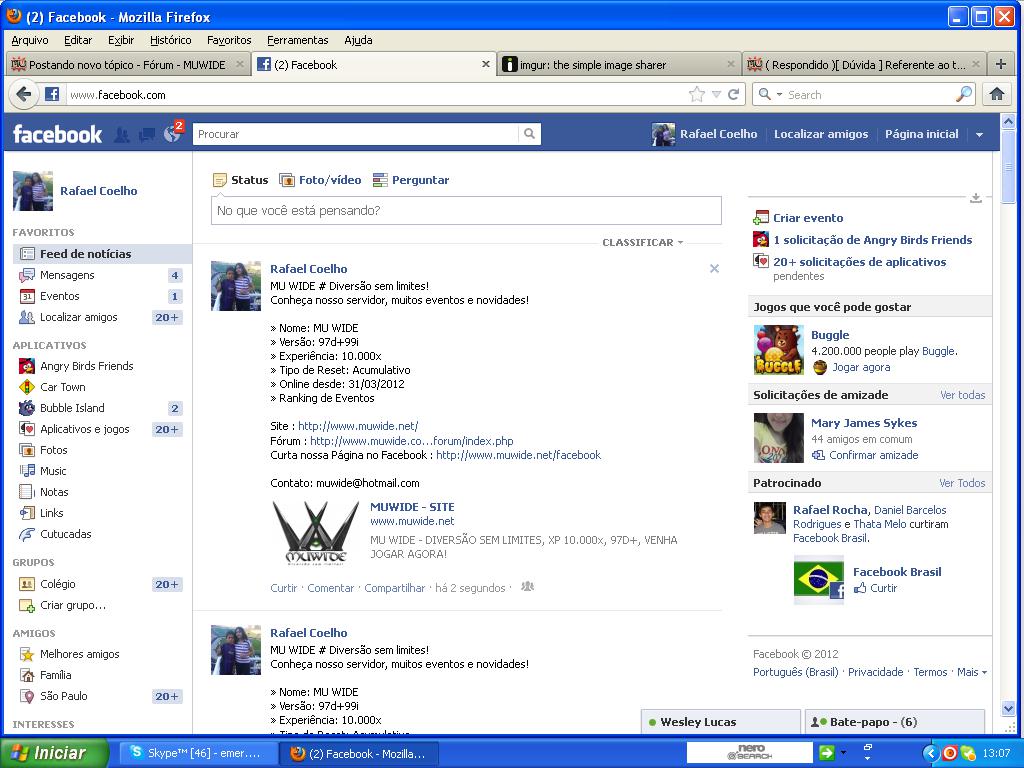Click Comentar on the first post
Viewport: 1024px width, 768px height.
(x=330, y=588)
